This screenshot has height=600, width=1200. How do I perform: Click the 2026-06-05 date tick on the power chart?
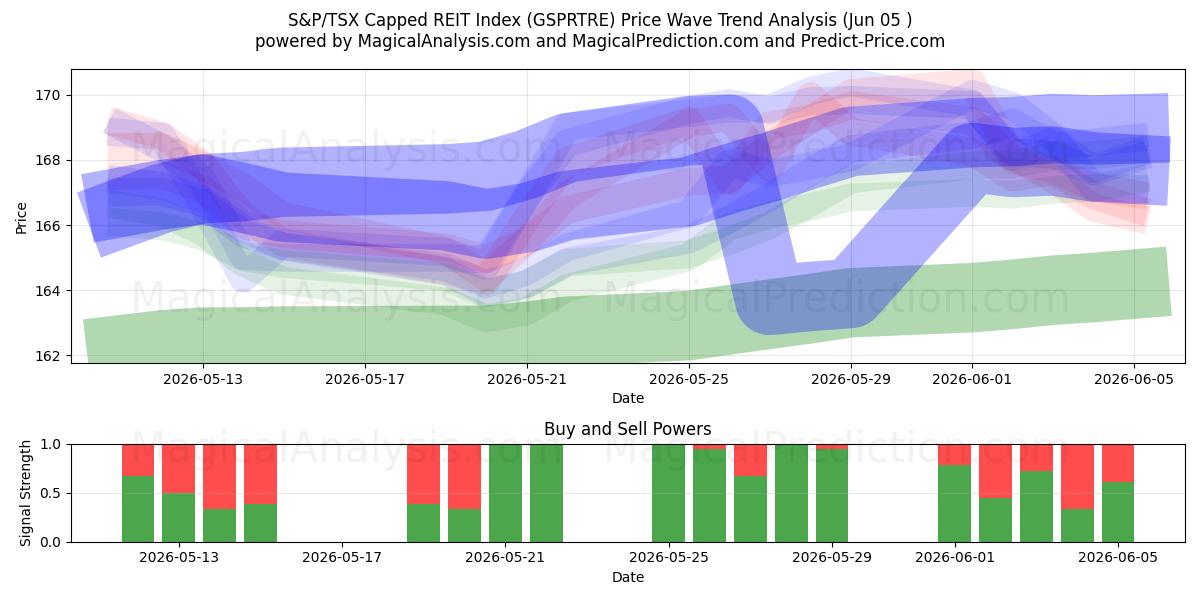1118,558
